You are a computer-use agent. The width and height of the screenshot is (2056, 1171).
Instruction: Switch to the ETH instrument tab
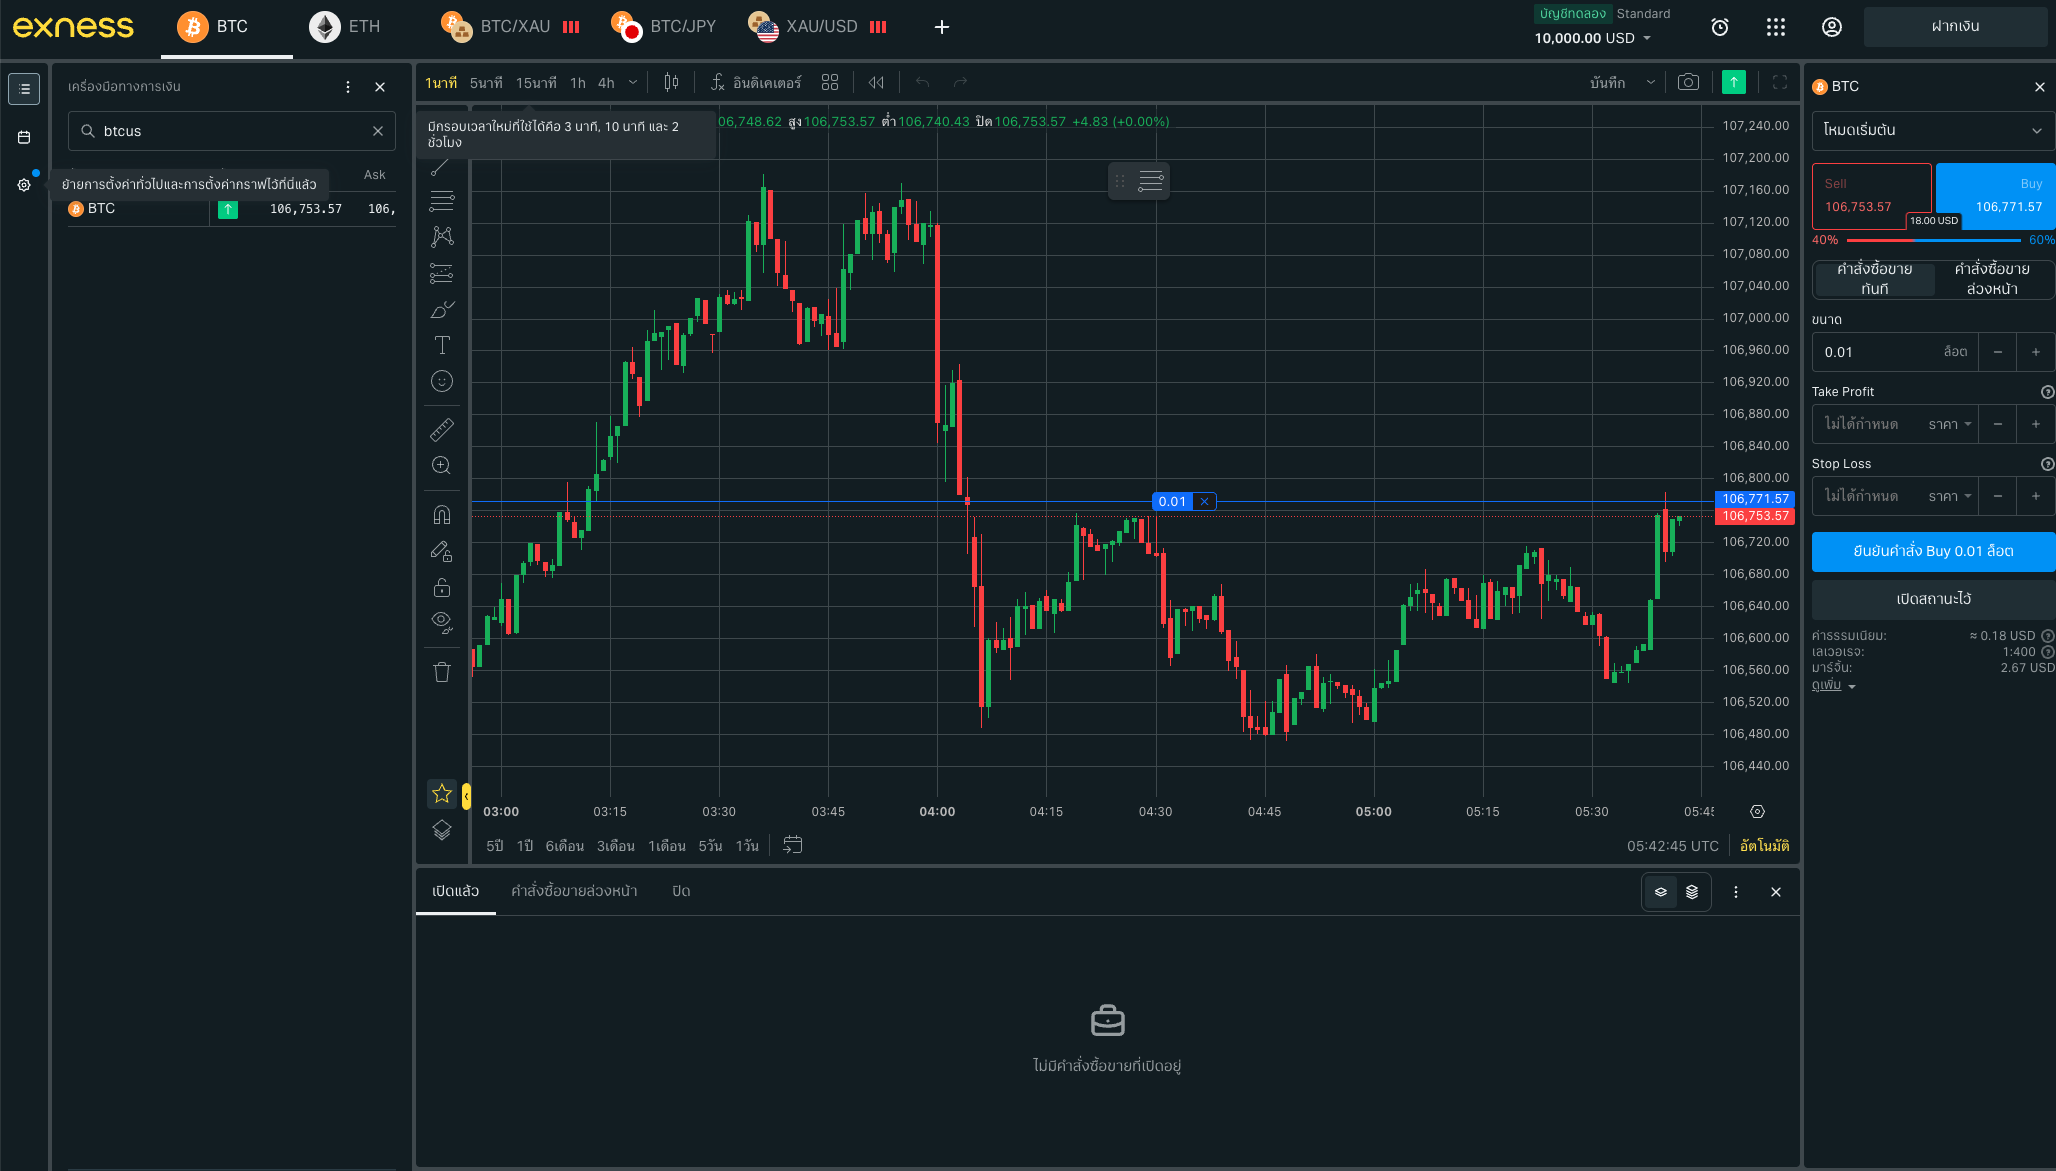345,27
